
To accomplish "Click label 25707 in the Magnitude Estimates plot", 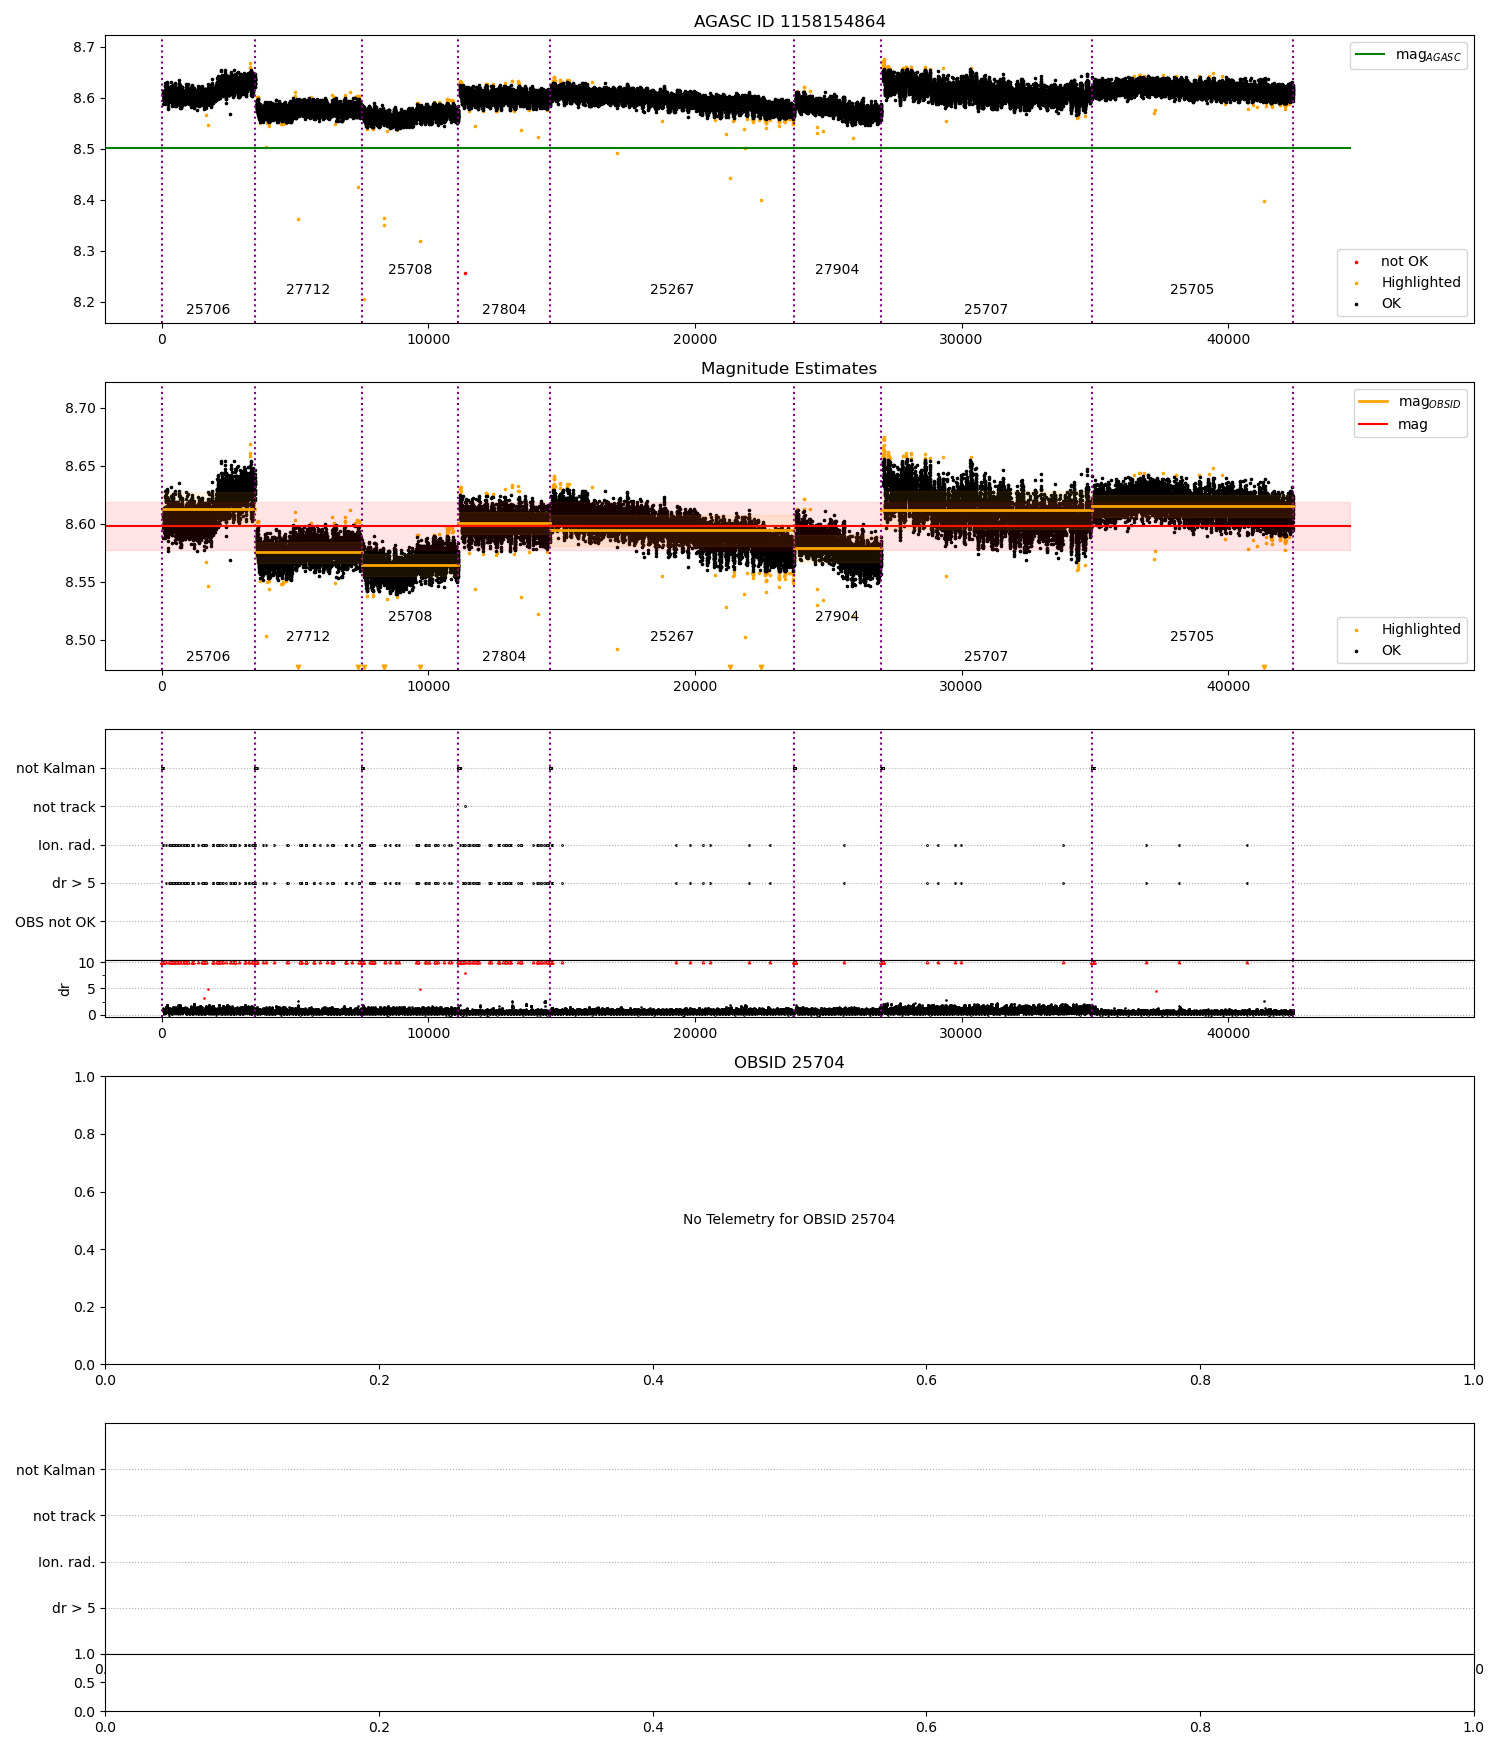I will pos(986,657).
